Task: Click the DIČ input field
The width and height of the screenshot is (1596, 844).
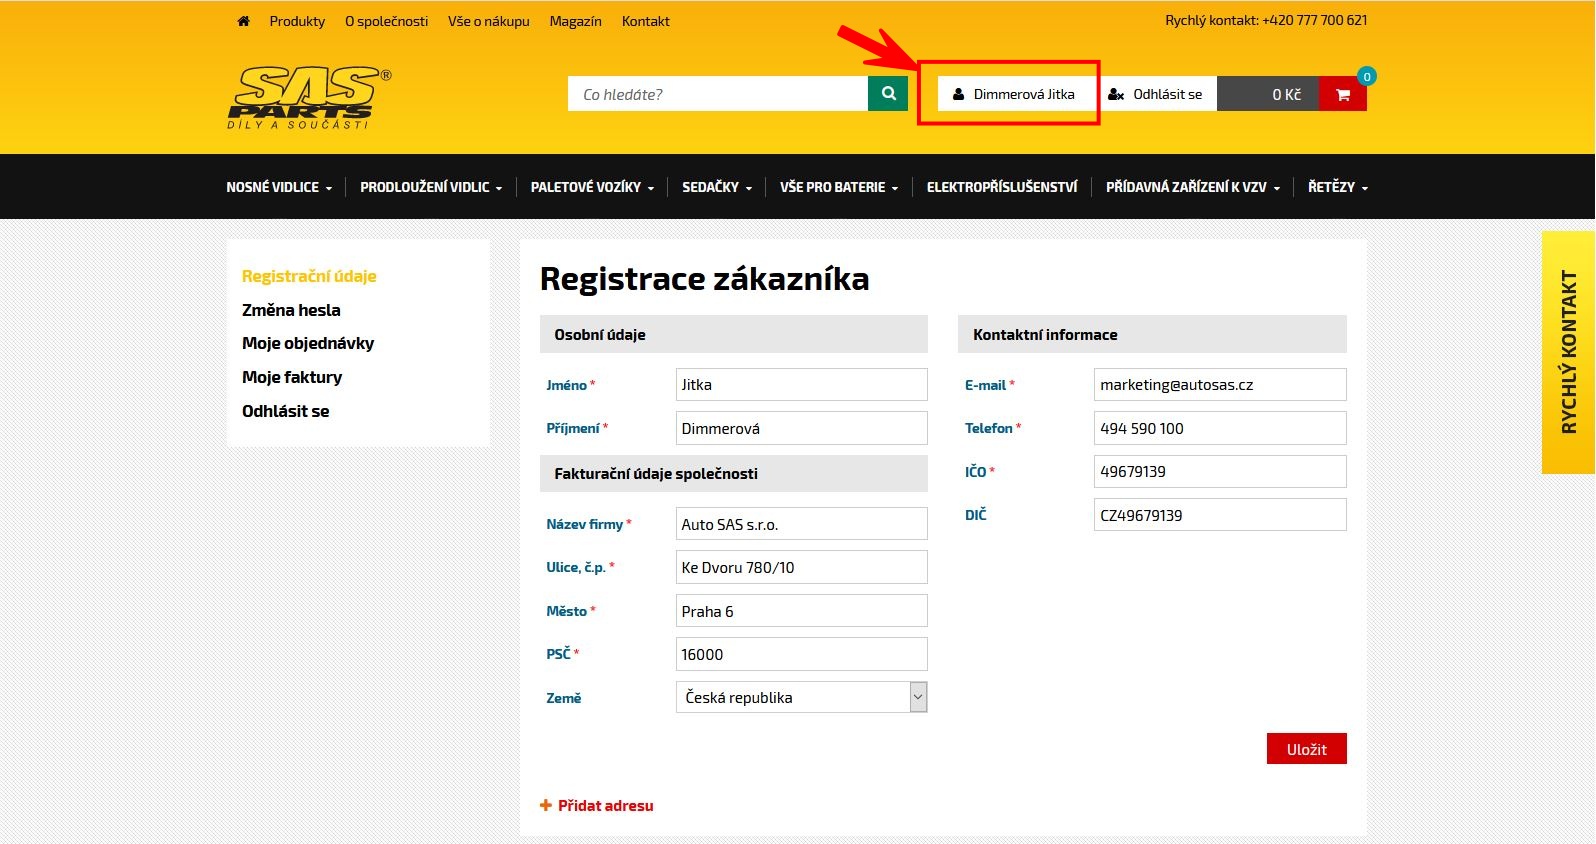Action: [1220, 515]
